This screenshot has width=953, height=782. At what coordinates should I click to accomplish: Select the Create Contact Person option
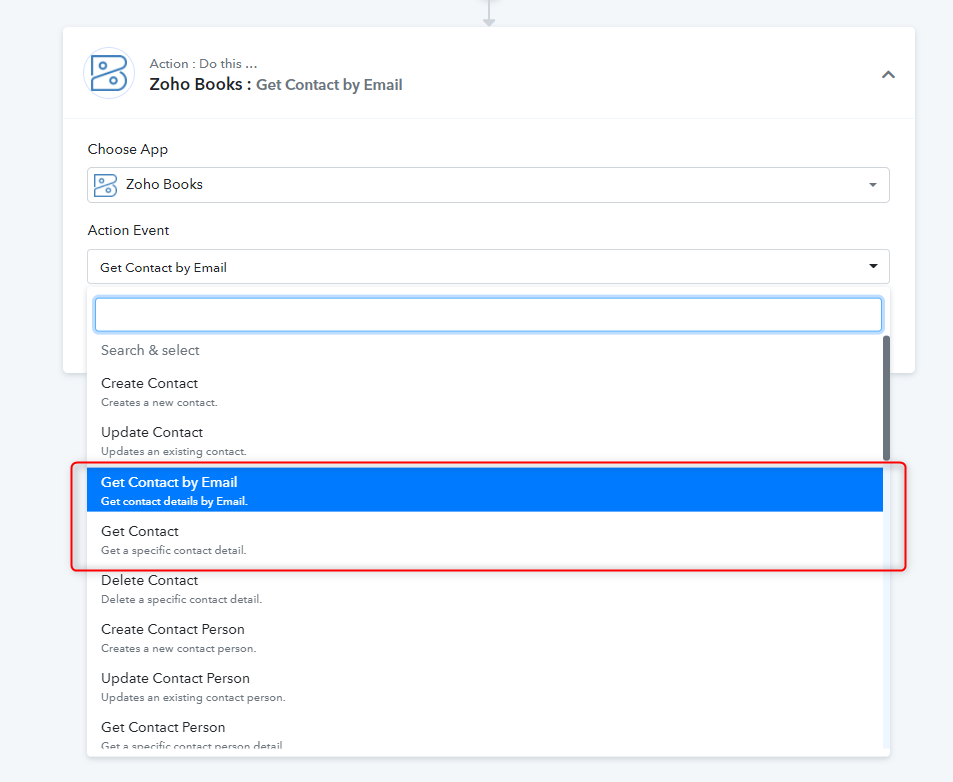tap(485, 638)
